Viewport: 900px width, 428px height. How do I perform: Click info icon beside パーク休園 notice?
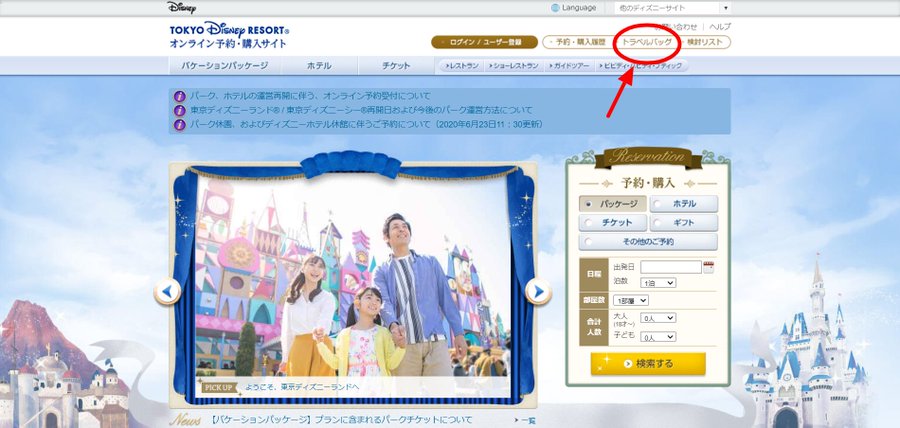pos(180,124)
